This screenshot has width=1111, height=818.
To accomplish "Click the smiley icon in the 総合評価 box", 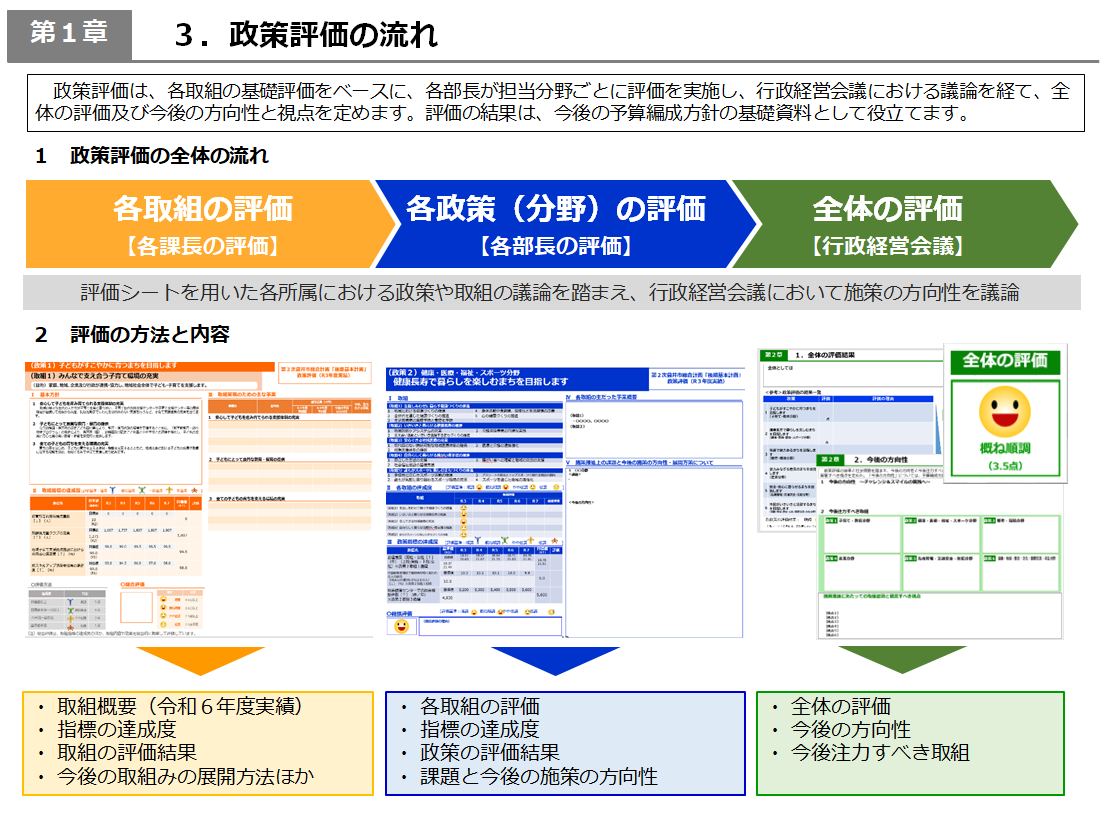I will click(401, 627).
